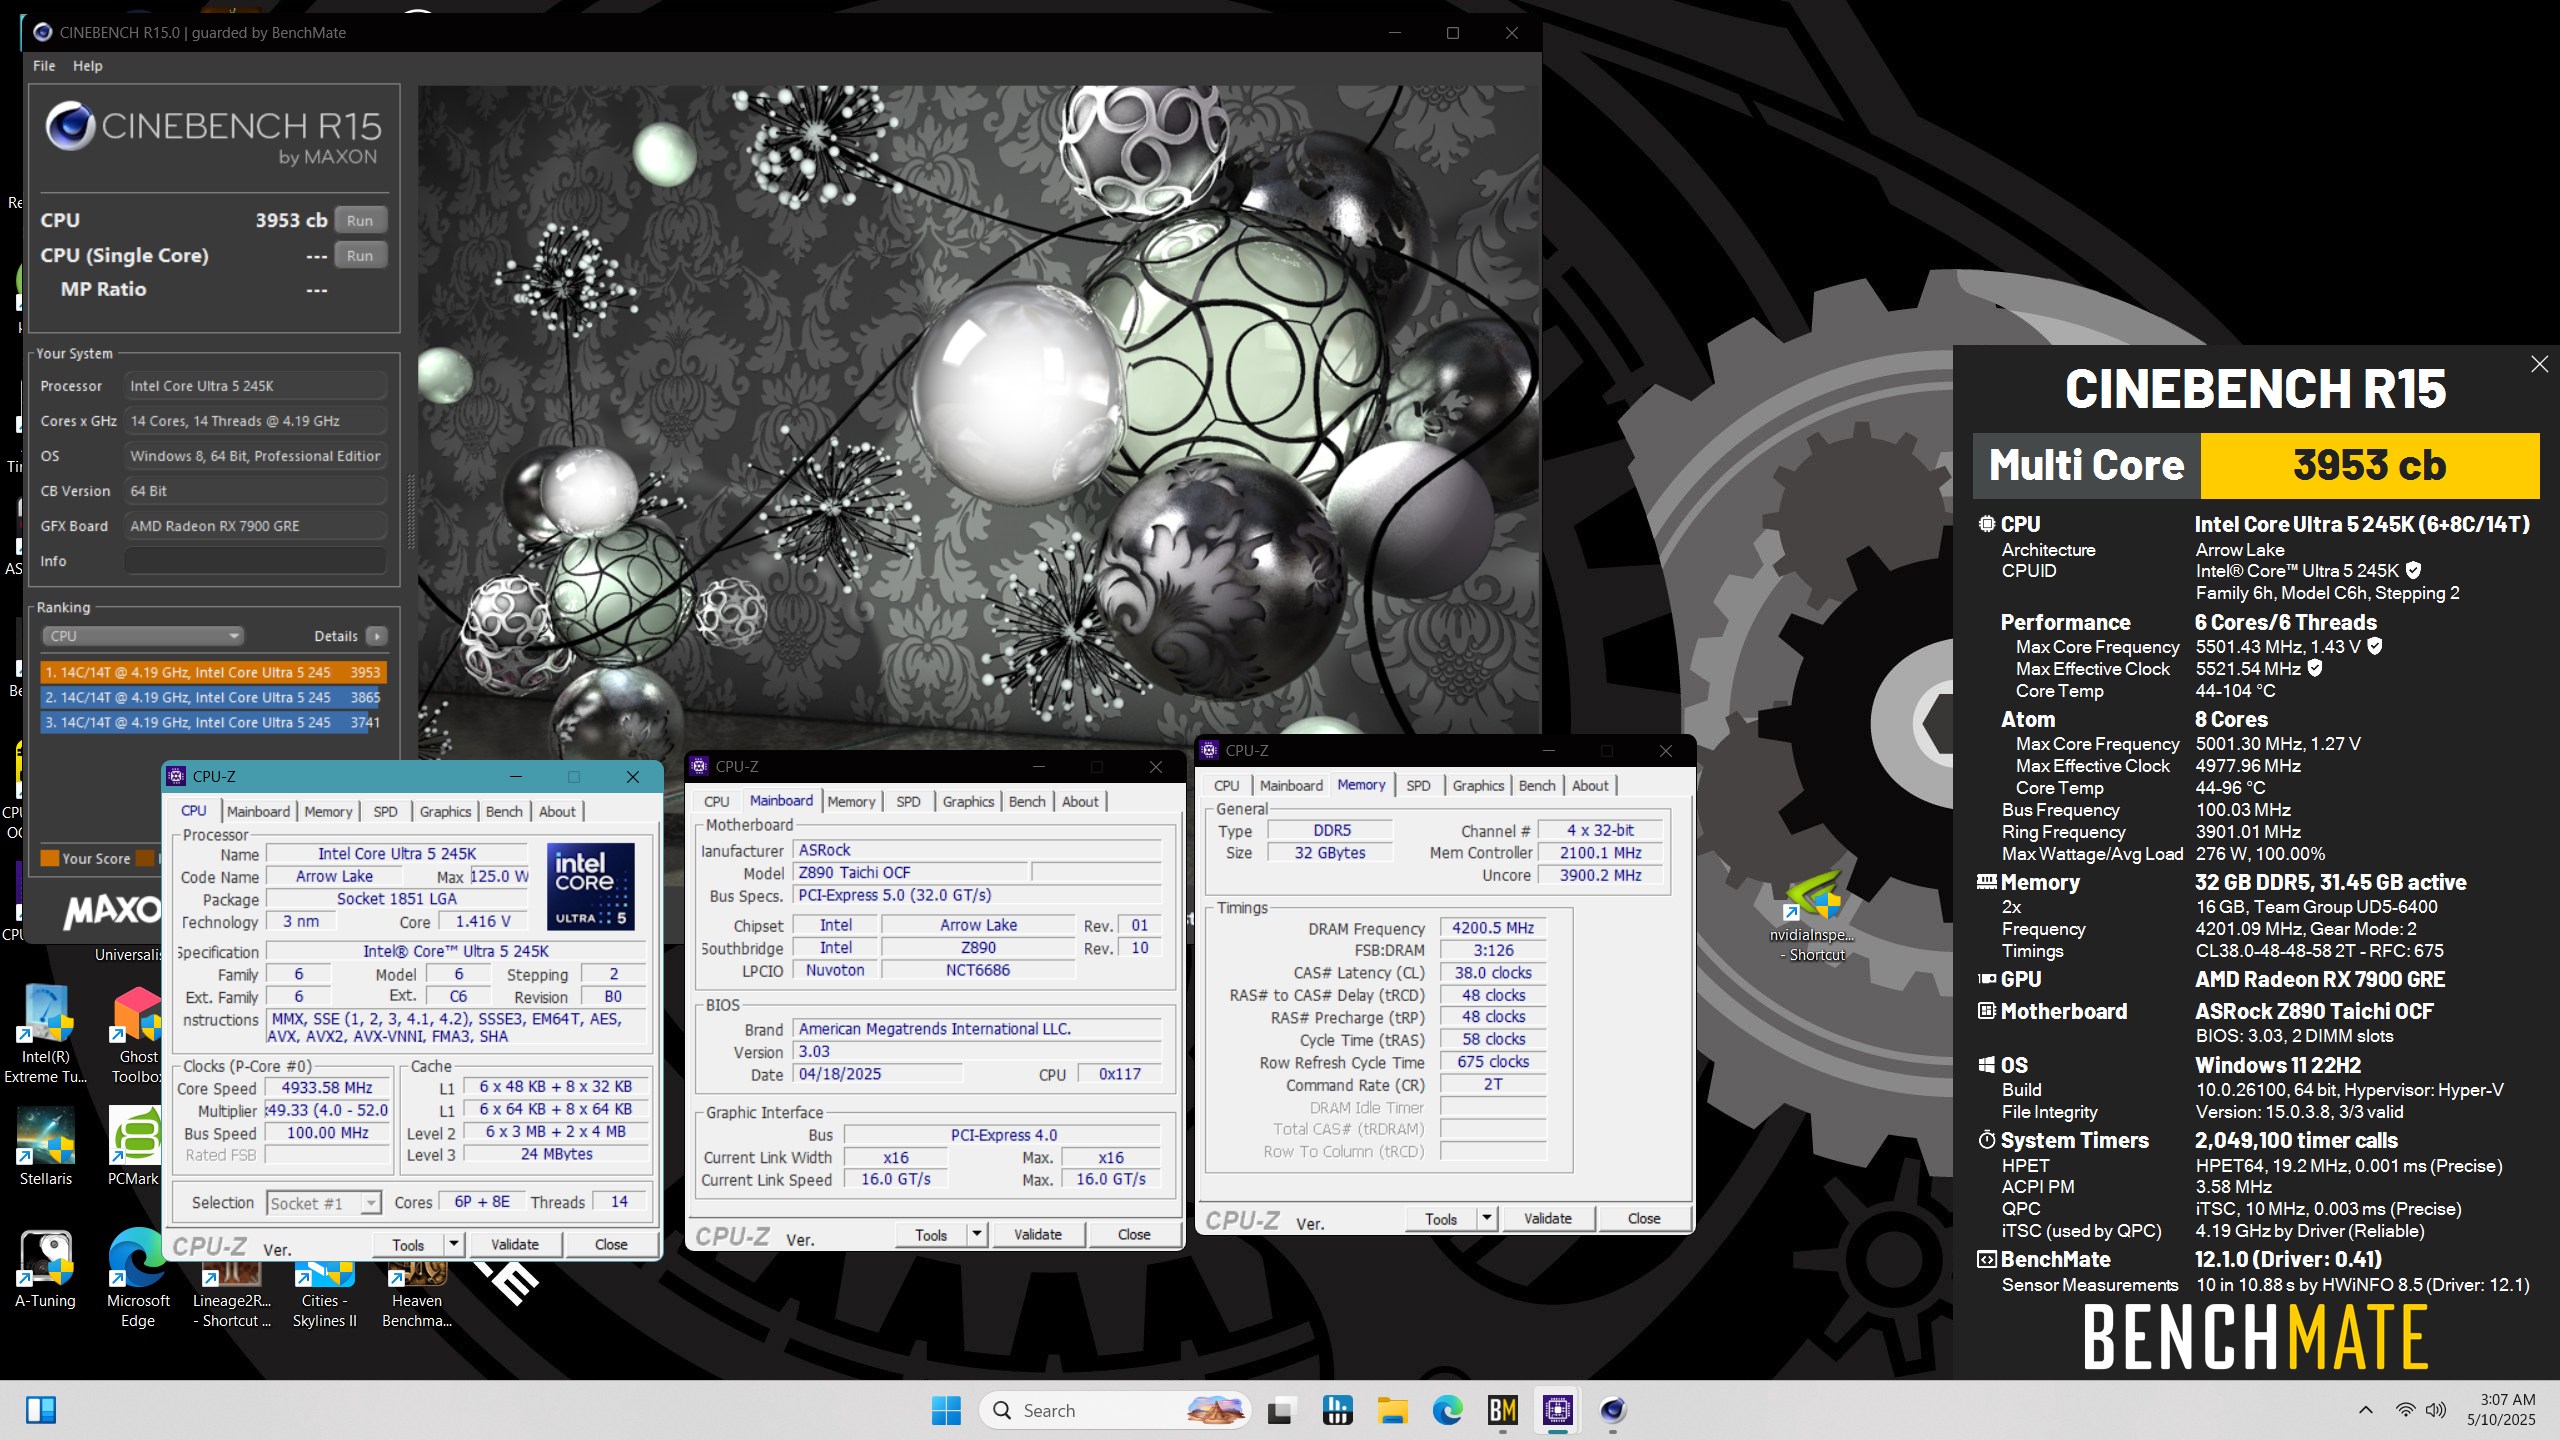
Task: Open About tab in right CPU-Z window
Action: [1590, 785]
